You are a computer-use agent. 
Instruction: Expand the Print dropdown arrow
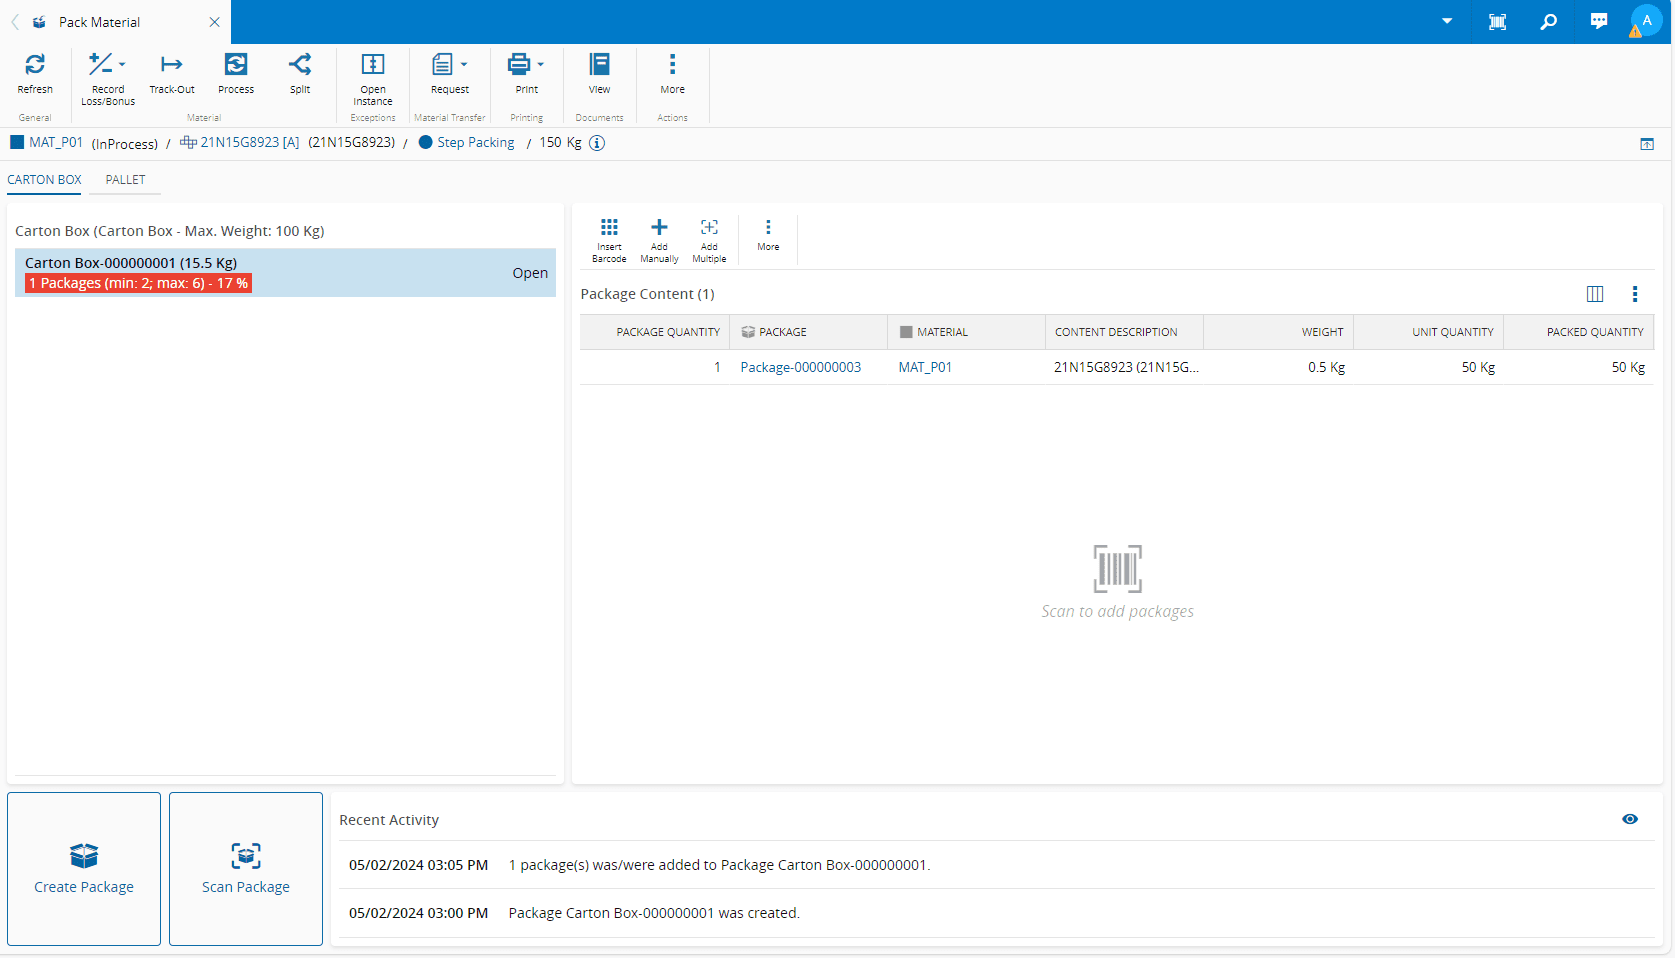(541, 64)
